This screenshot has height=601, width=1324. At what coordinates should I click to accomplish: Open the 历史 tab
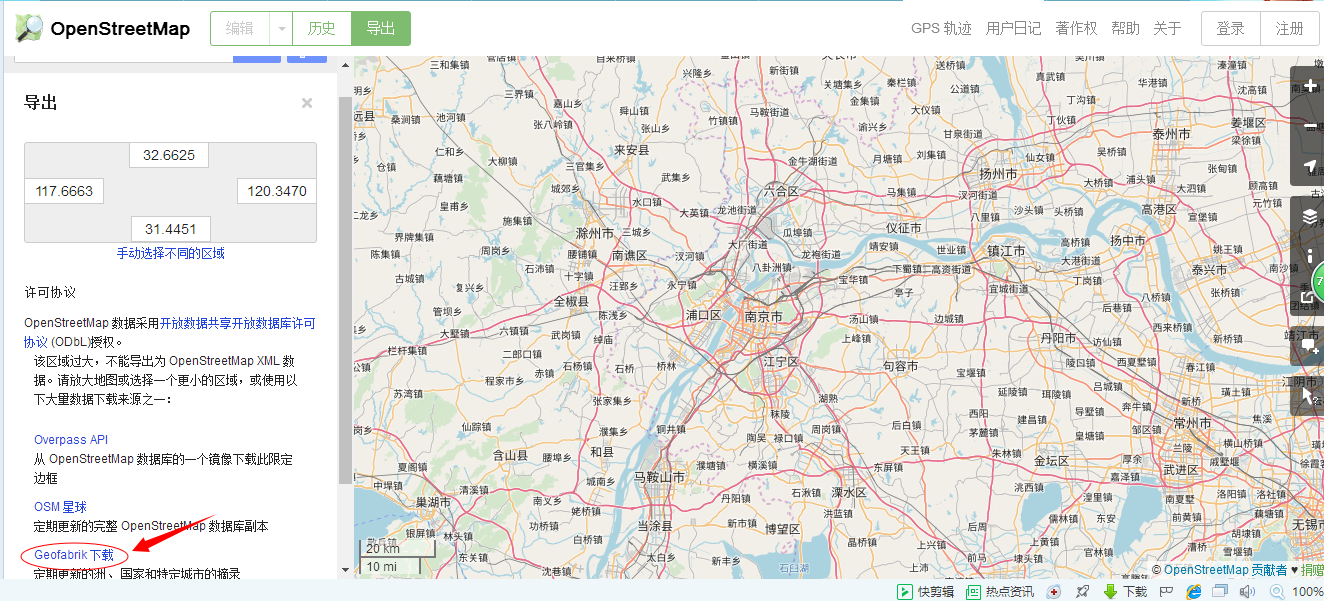coord(321,29)
